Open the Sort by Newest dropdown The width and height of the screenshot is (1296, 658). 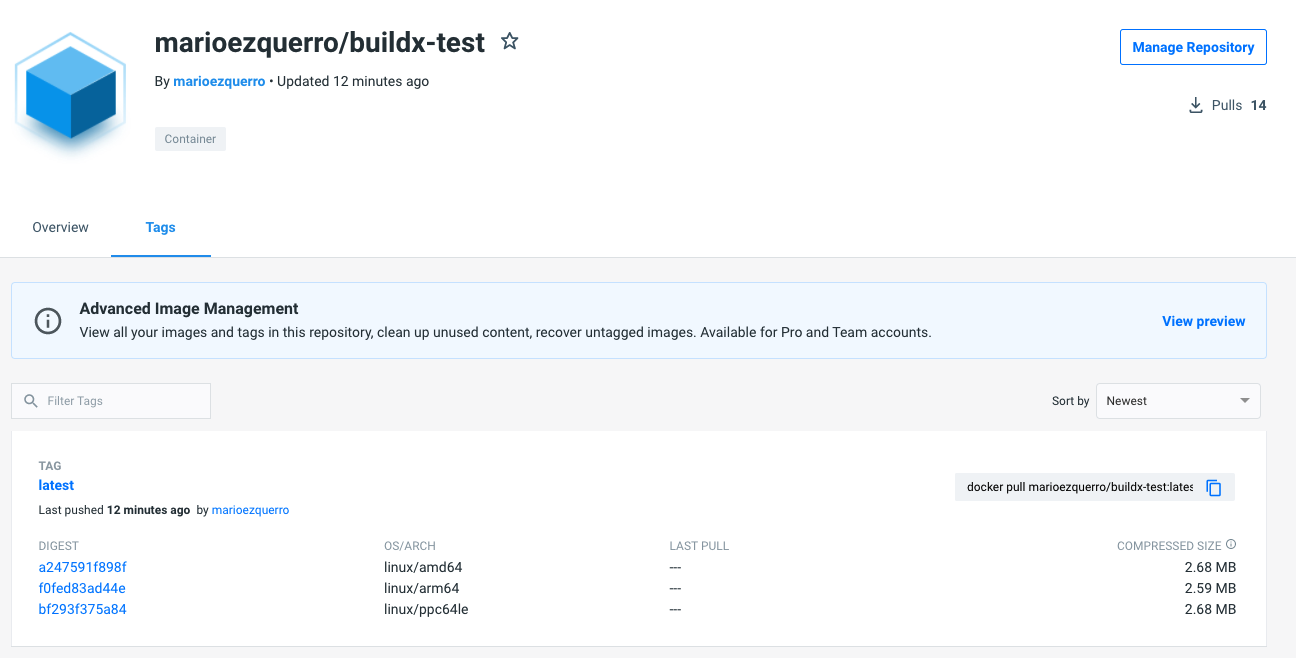coord(1178,401)
